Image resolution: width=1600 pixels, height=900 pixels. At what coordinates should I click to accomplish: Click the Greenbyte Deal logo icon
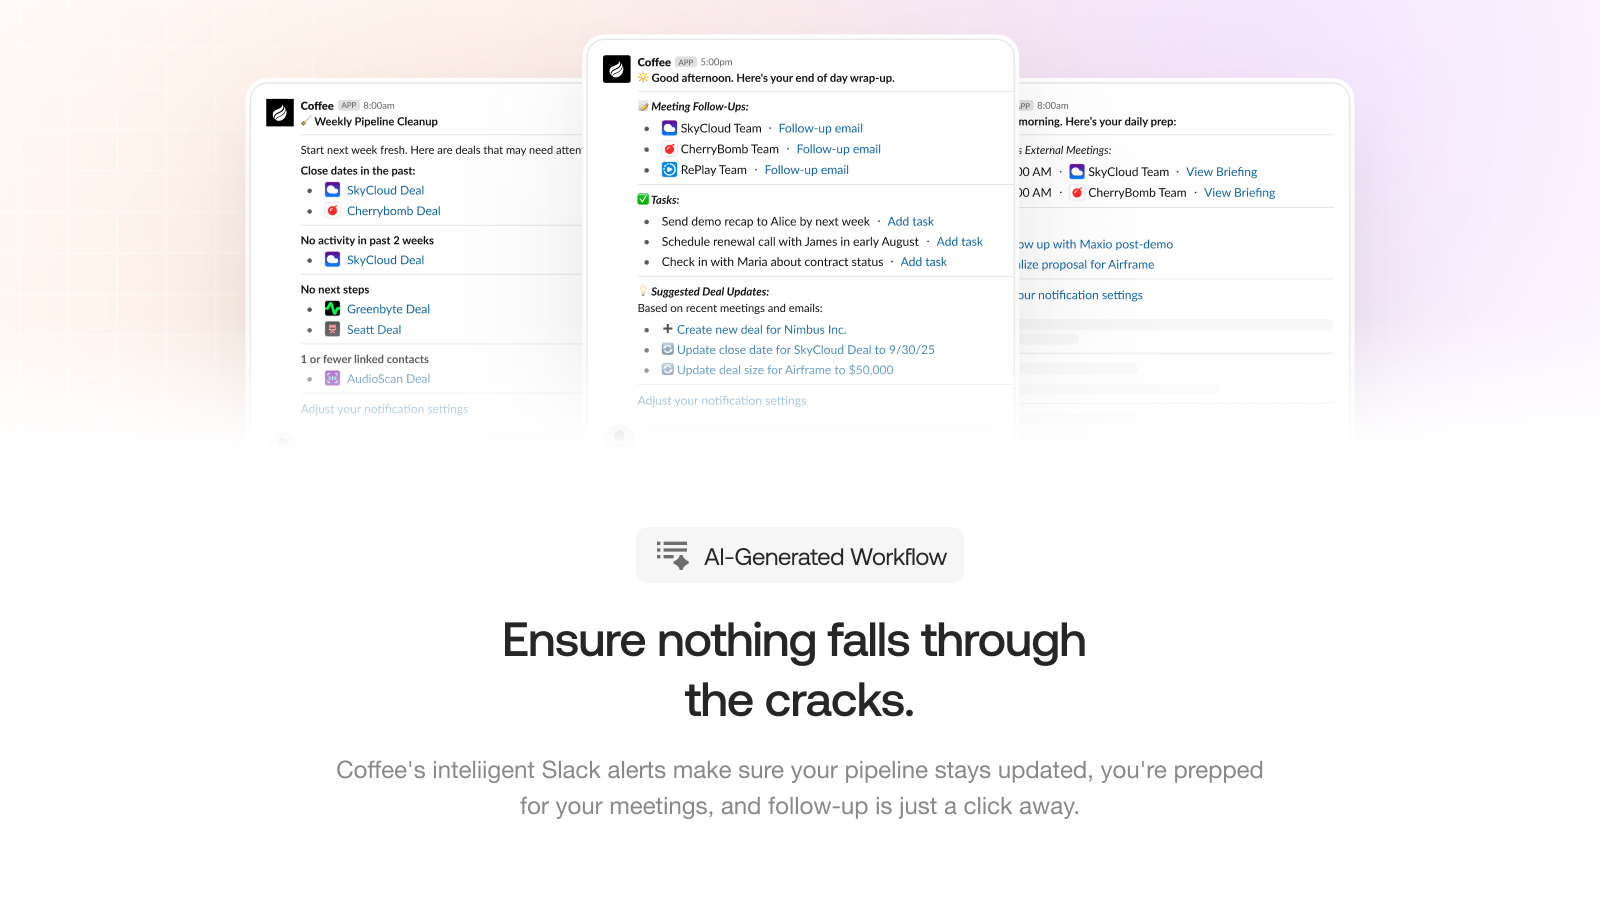(332, 309)
